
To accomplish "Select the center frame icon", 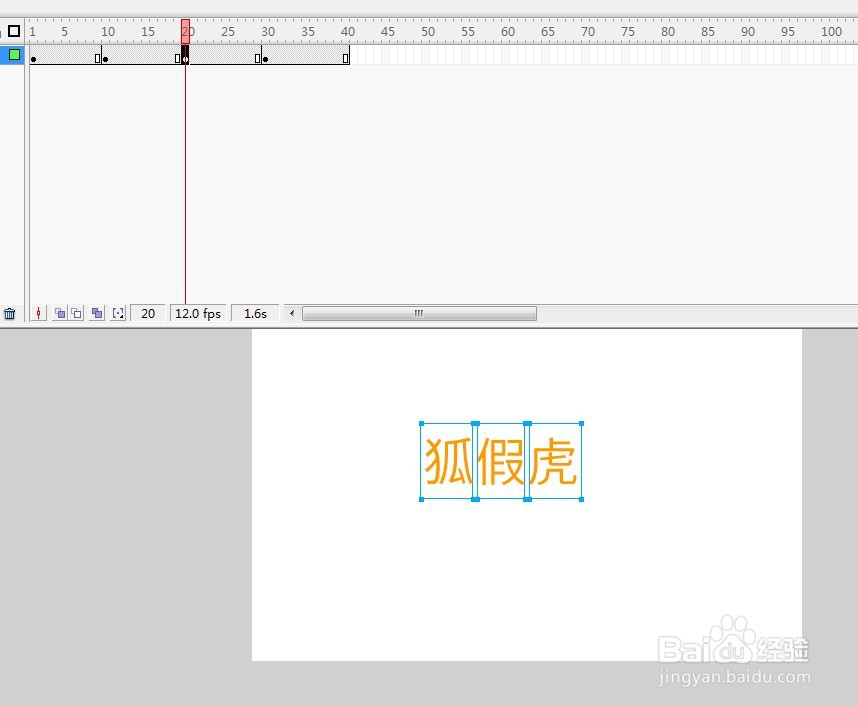I will (38, 313).
